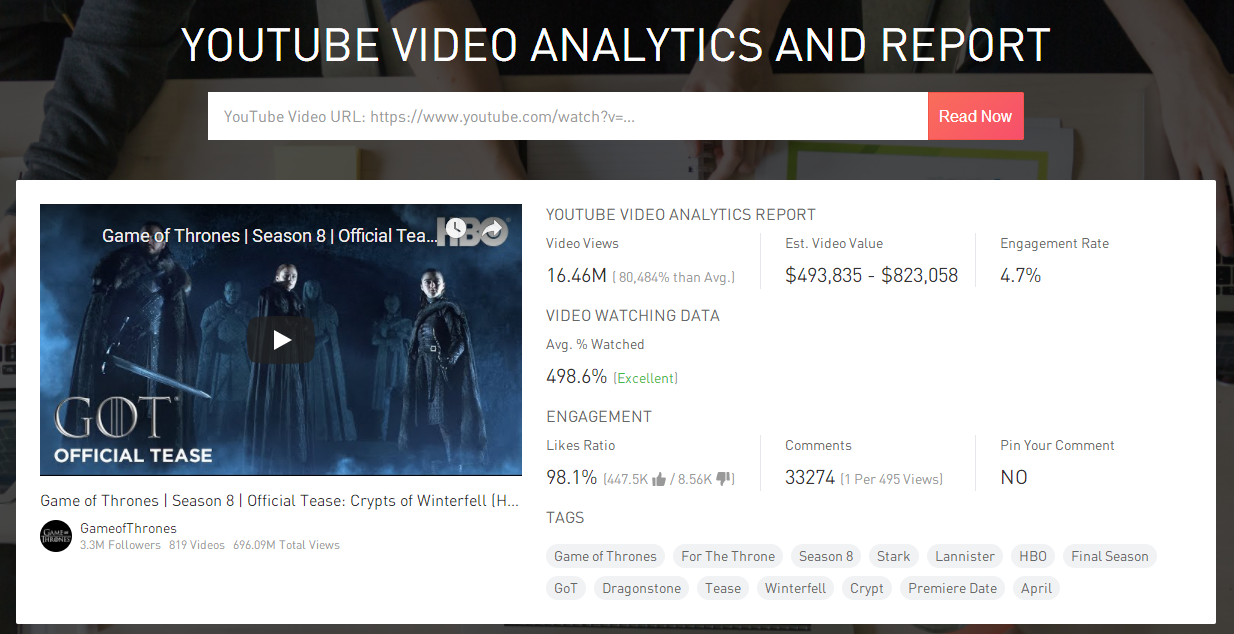Screen dimensions: 1234x634
Task: Click the 498.6% watched value
Action: [576, 377]
